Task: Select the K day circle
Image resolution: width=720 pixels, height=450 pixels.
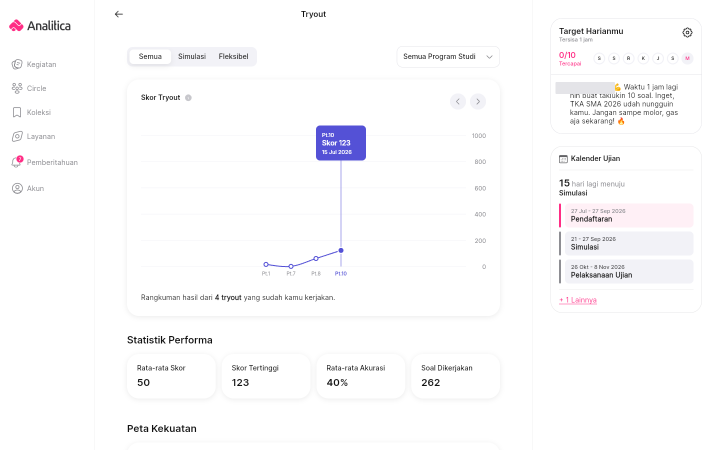Action: (643, 58)
